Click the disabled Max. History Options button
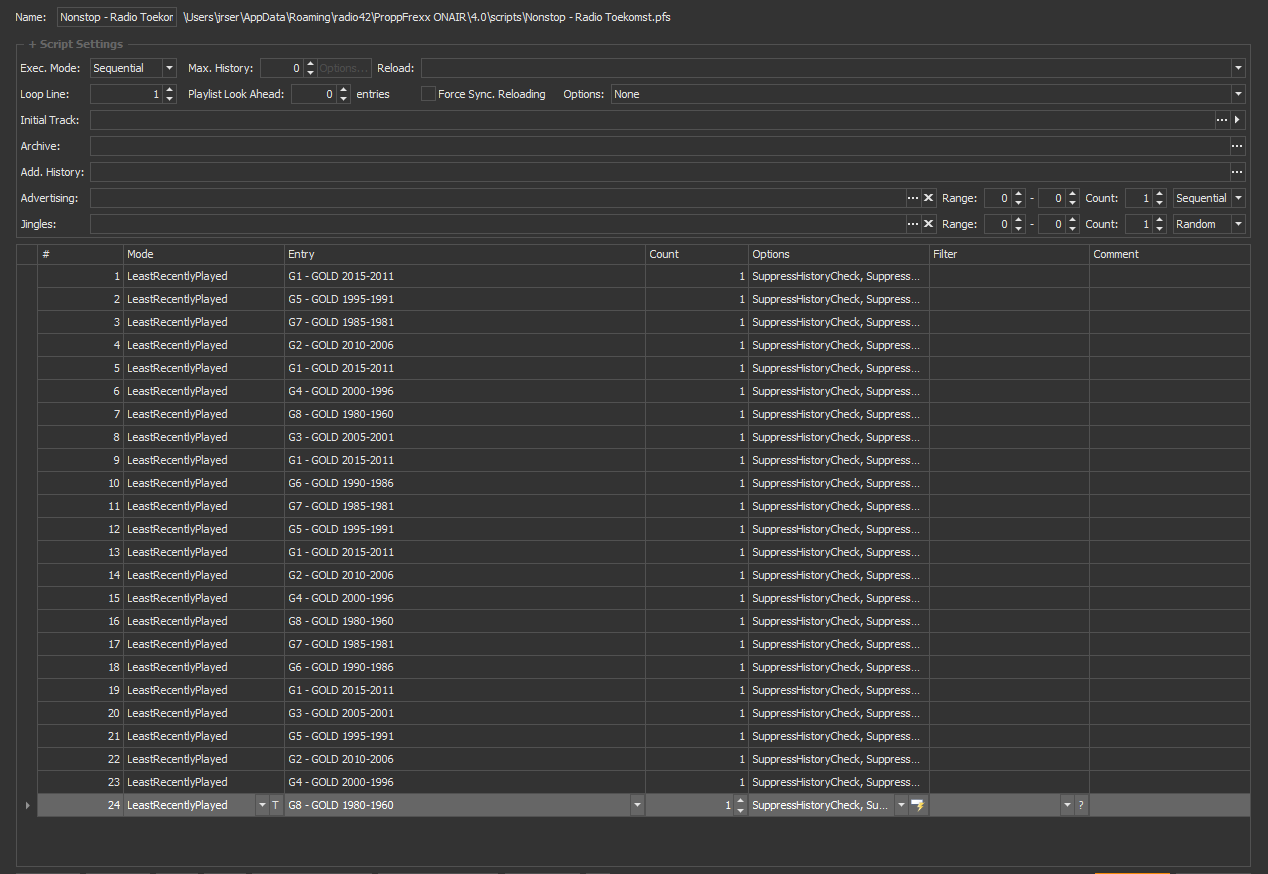The width and height of the screenshot is (1268, 874). click(x=344, y=68)
